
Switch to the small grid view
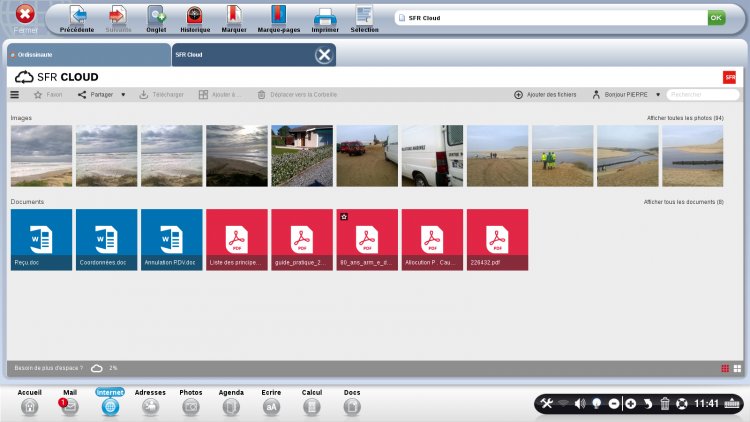(x=725, y=368)
